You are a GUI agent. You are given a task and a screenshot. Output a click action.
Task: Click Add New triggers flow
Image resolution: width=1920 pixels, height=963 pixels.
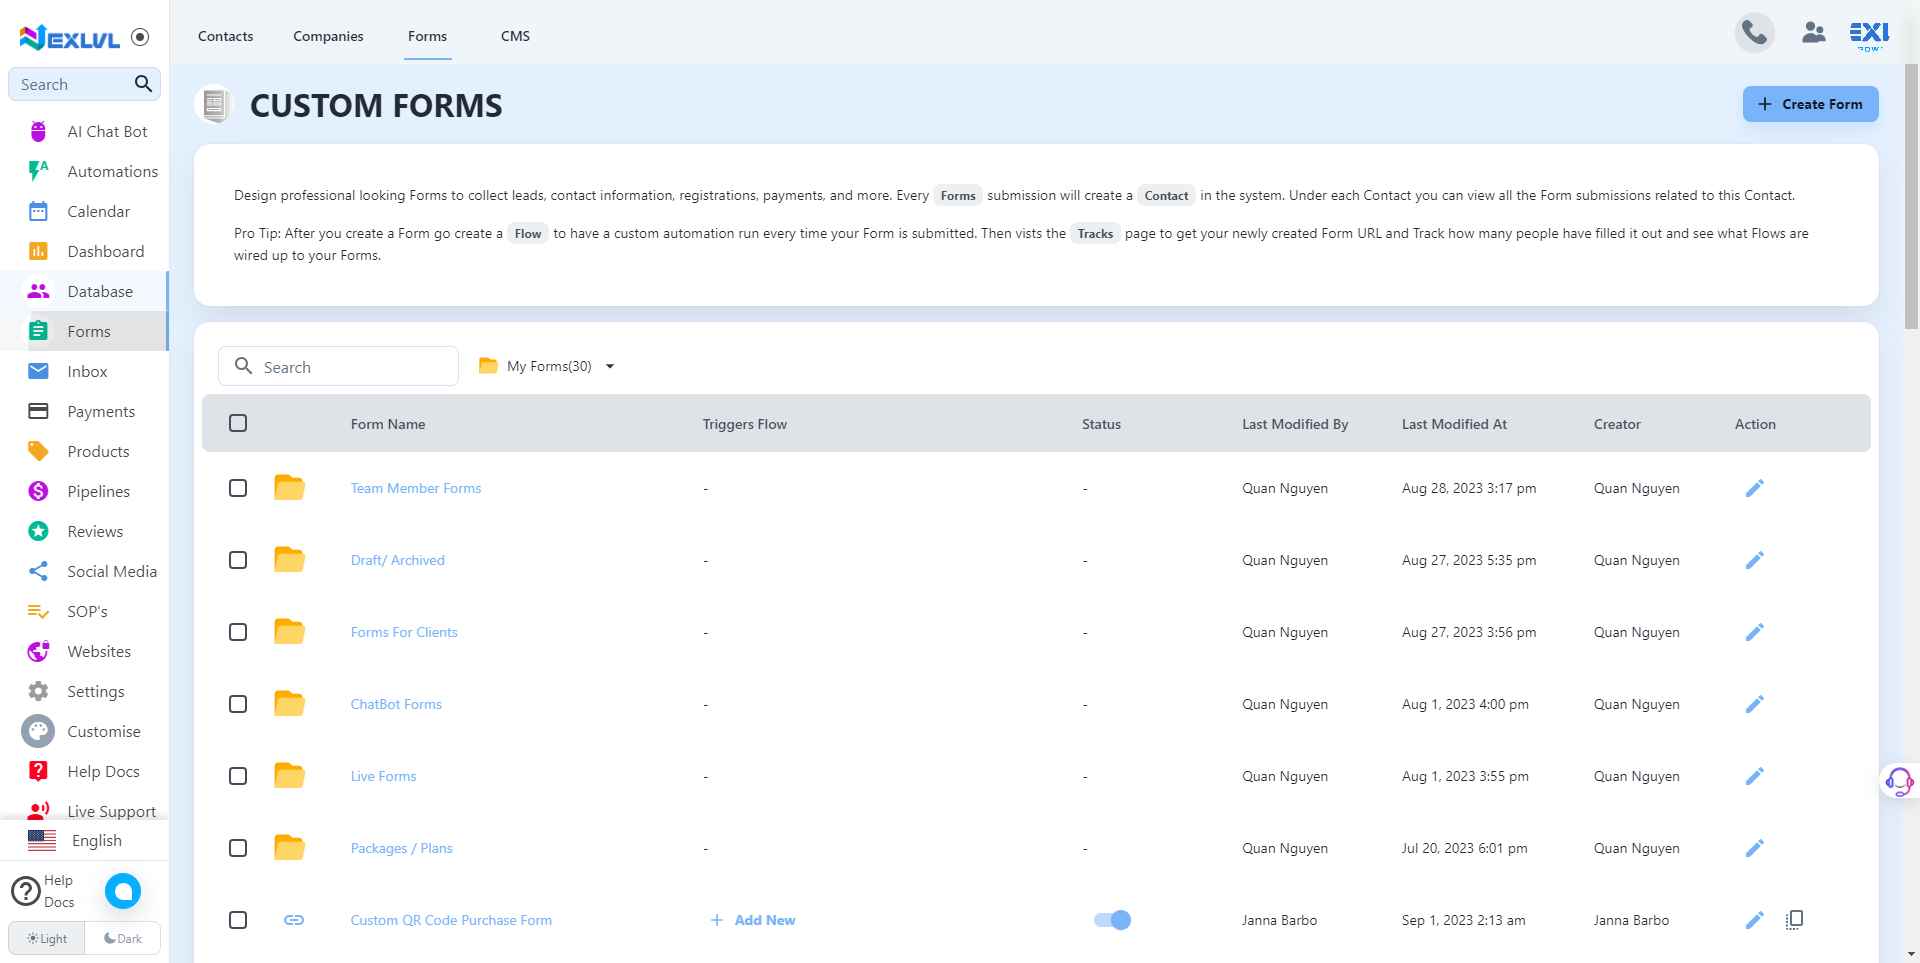(x=753, y=920)
